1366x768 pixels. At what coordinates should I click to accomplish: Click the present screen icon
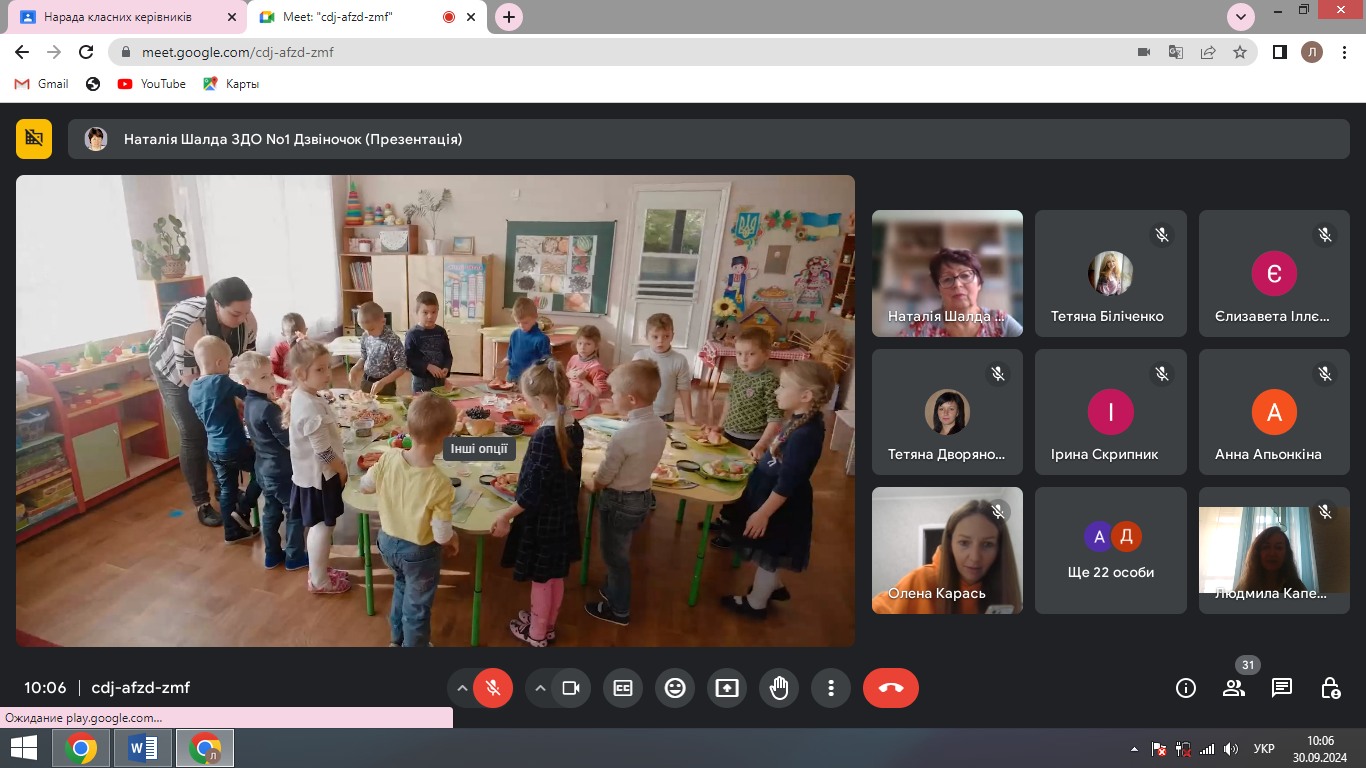point(727,688)
